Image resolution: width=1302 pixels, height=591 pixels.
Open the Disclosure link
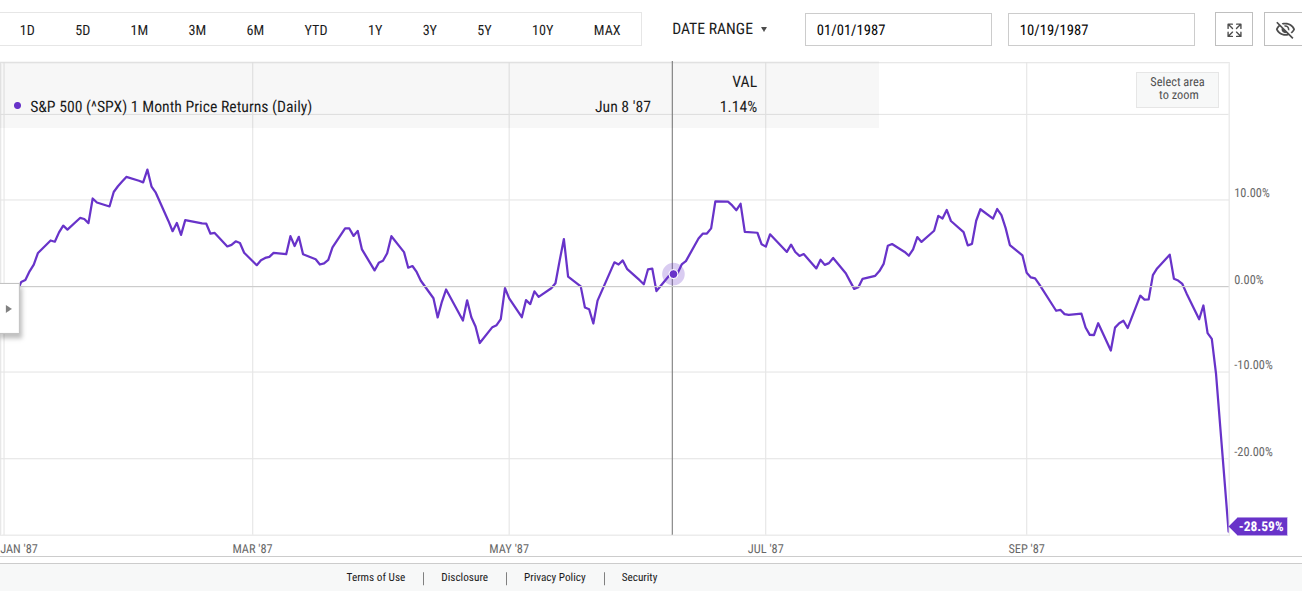tap(464, 577)
